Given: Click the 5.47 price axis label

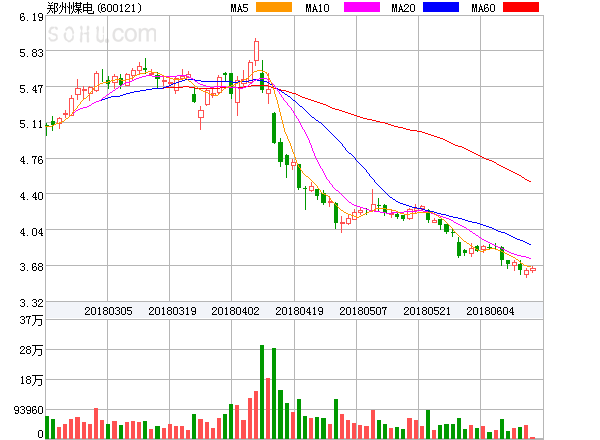Looking at the screenshot, I should [x=31, y=89].
